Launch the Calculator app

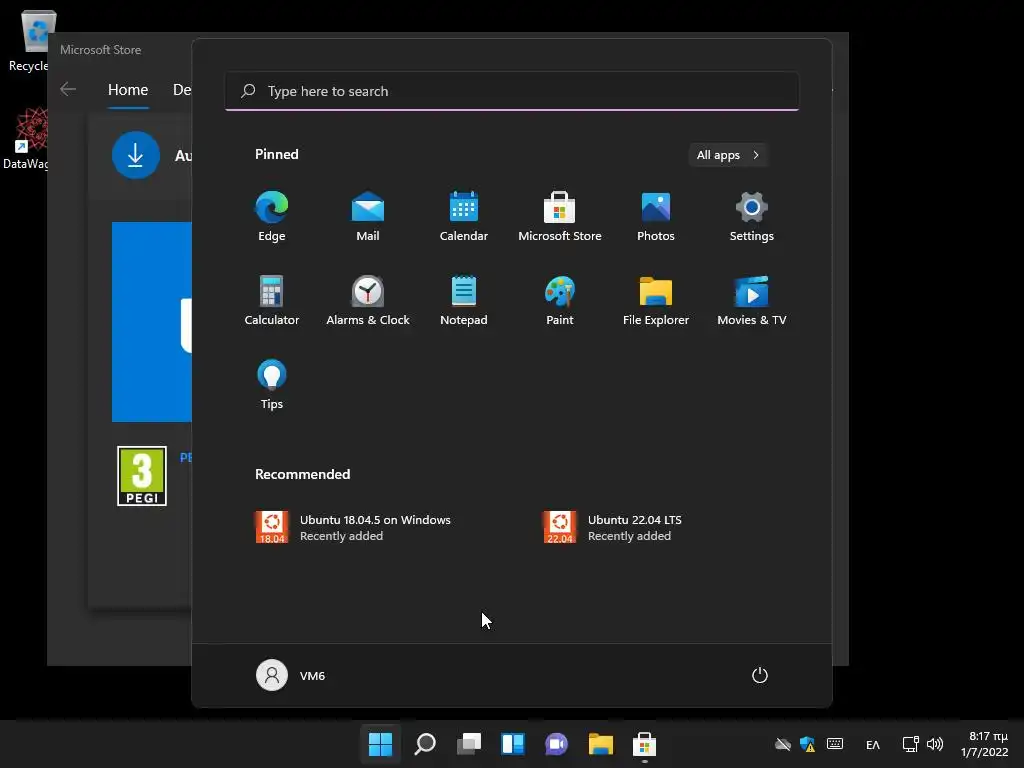(272, 300)
